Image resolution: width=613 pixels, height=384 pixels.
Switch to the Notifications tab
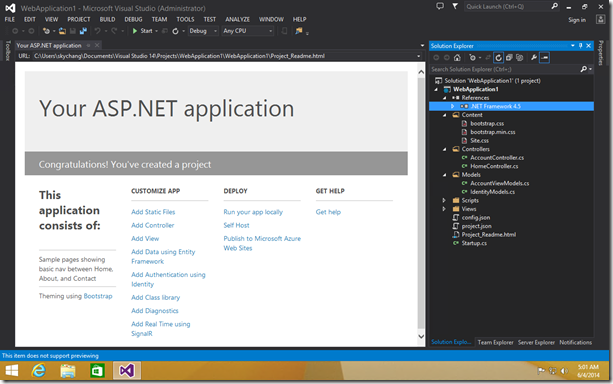coord(575,343)
